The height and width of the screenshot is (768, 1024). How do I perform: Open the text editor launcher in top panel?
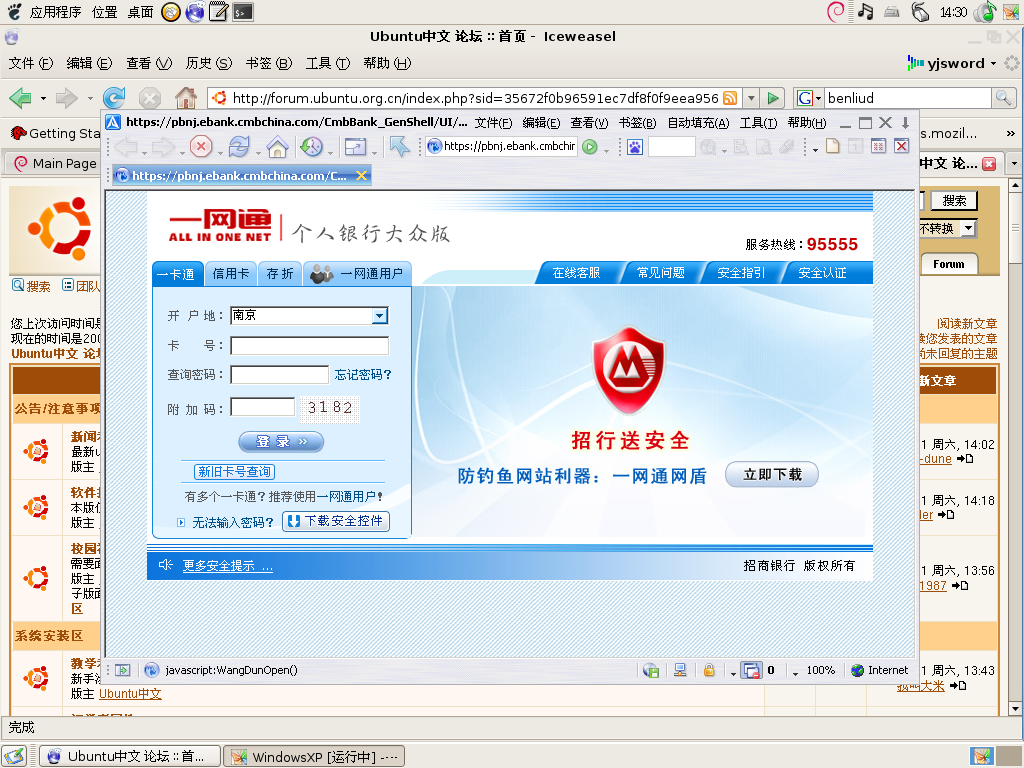click(219, 12)
